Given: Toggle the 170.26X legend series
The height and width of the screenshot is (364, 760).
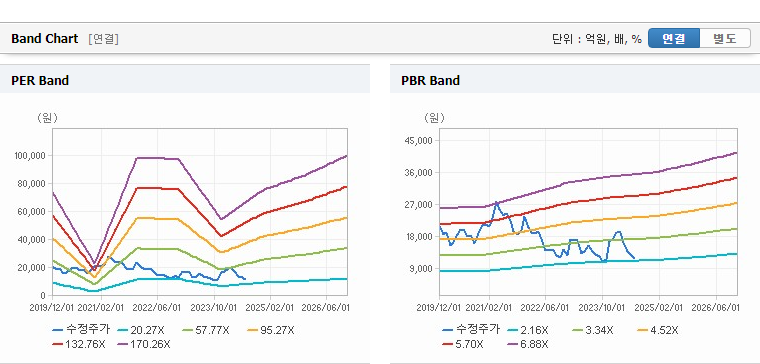Looking at the screenshot, I should (x=144, y=344).
